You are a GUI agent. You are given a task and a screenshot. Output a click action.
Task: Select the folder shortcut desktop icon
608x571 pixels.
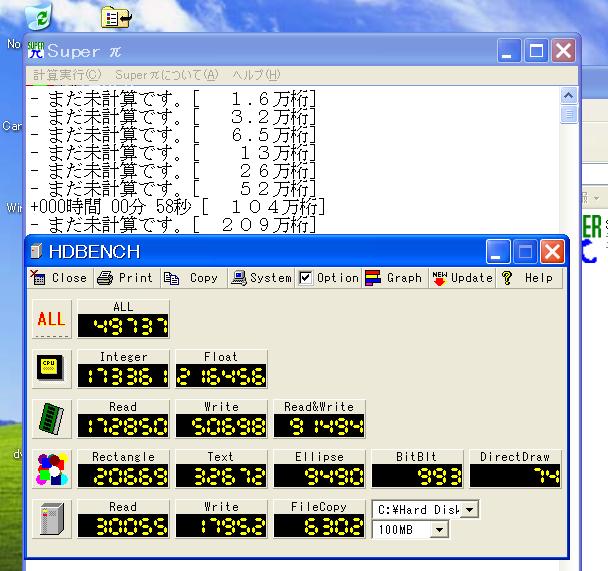pos(116,17)
